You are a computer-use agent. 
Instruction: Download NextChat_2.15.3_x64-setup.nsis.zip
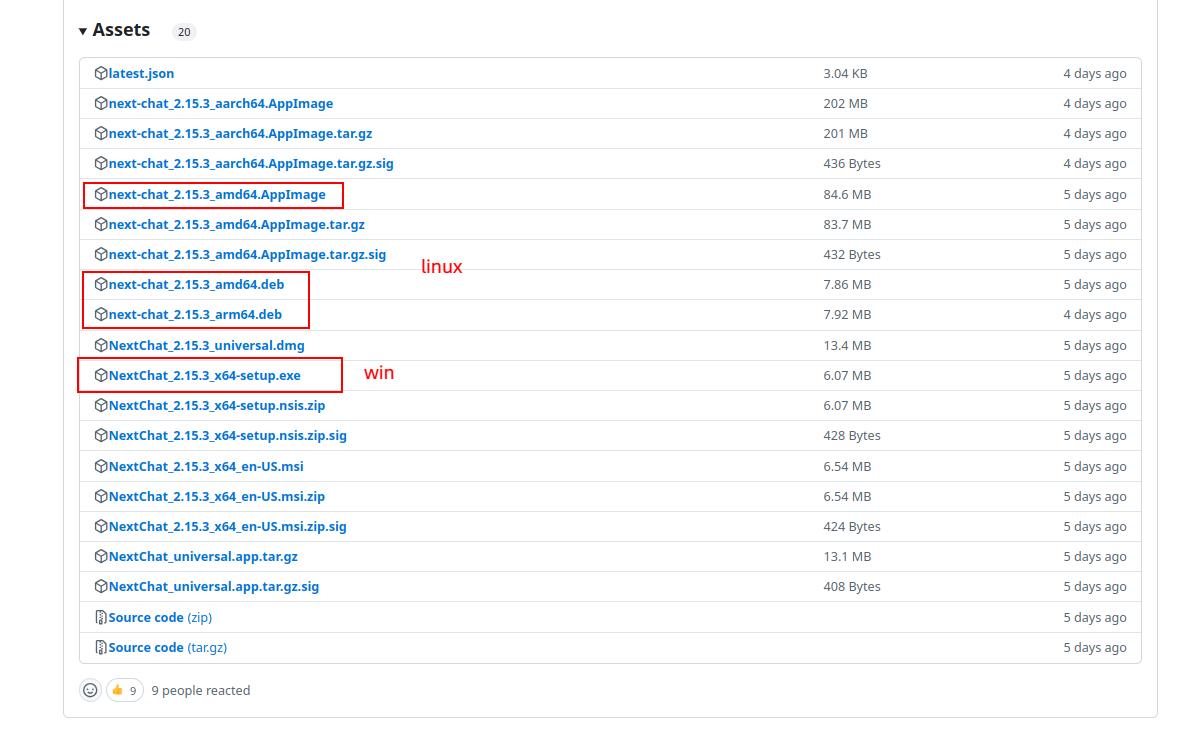[217, 405]
